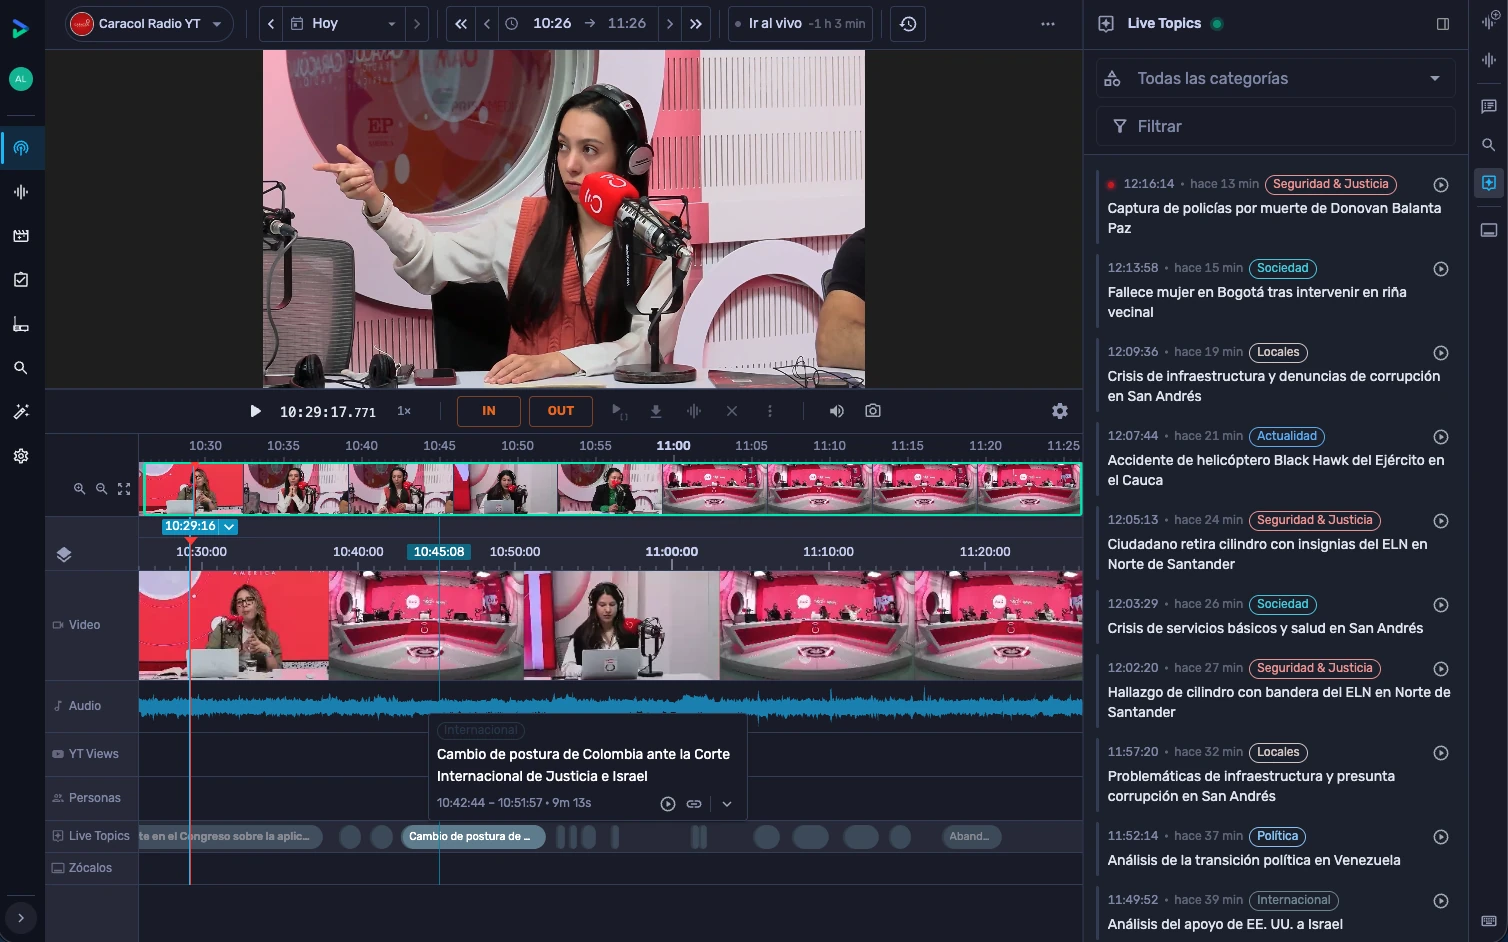
Task: Expand the topic popup chevron
Action: click(727, 804)
